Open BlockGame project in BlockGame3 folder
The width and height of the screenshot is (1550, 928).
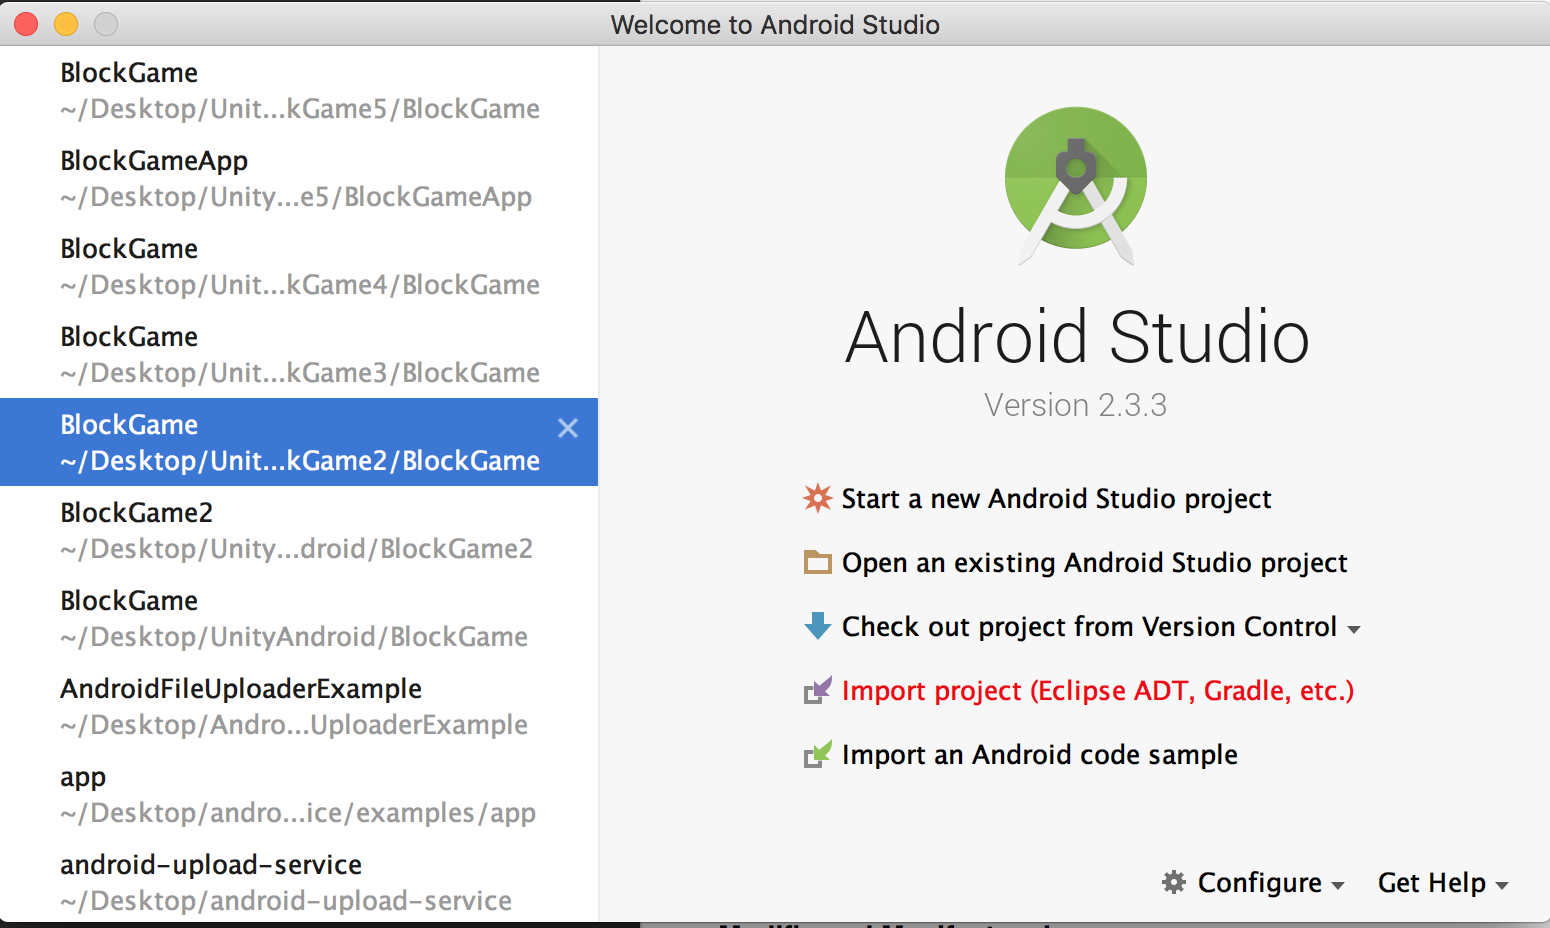pyautogui.click(x=299, y=354)
